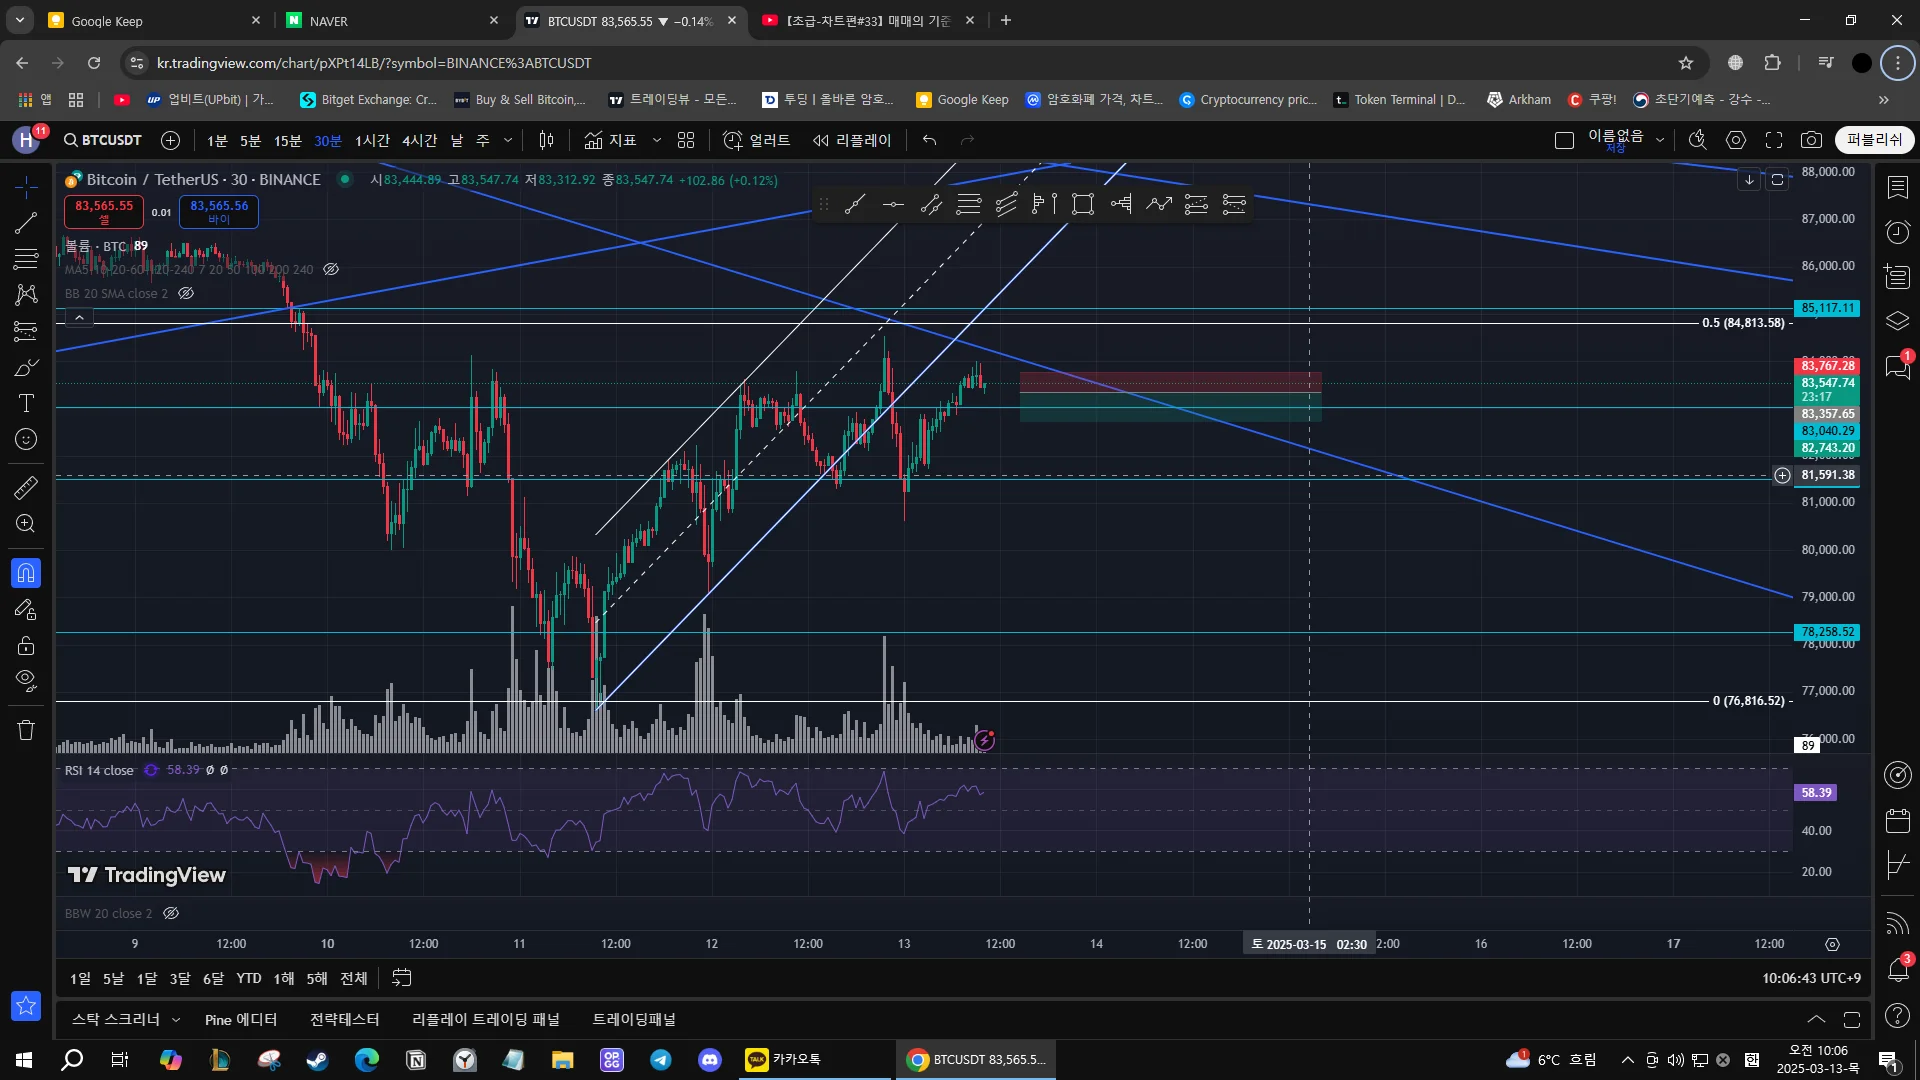The image size is (1920, 1080).
Task: Click the 퍼블리쉬 publish button
Action: coord(1874,140)
